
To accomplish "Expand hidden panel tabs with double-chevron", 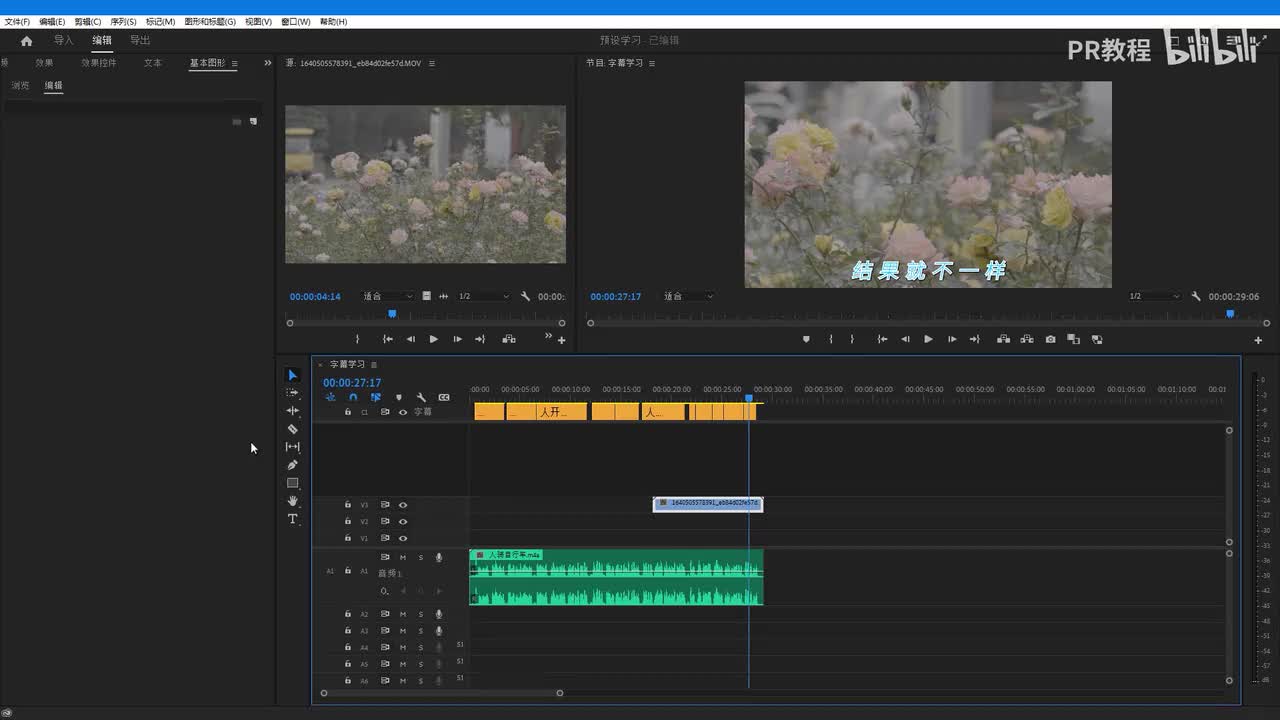I will click(x=267, y=63).
